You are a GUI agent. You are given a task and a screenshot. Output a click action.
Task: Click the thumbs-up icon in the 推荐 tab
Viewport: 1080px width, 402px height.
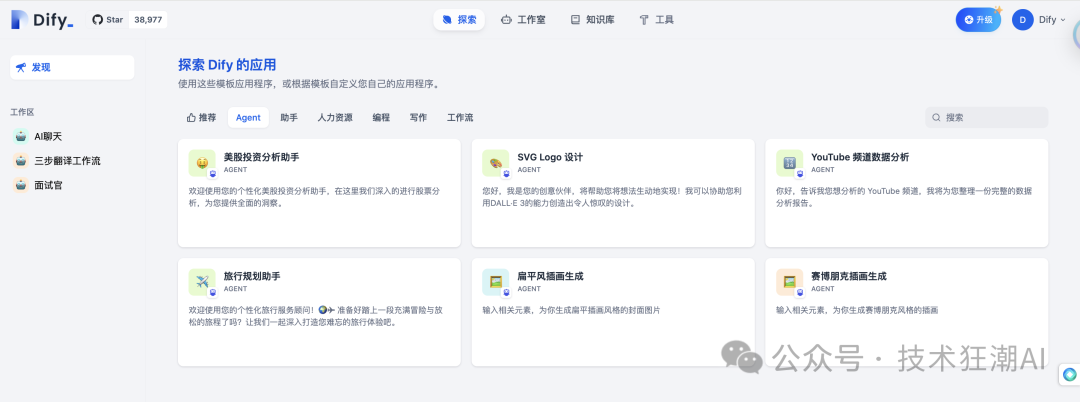[x=191, y=118]
